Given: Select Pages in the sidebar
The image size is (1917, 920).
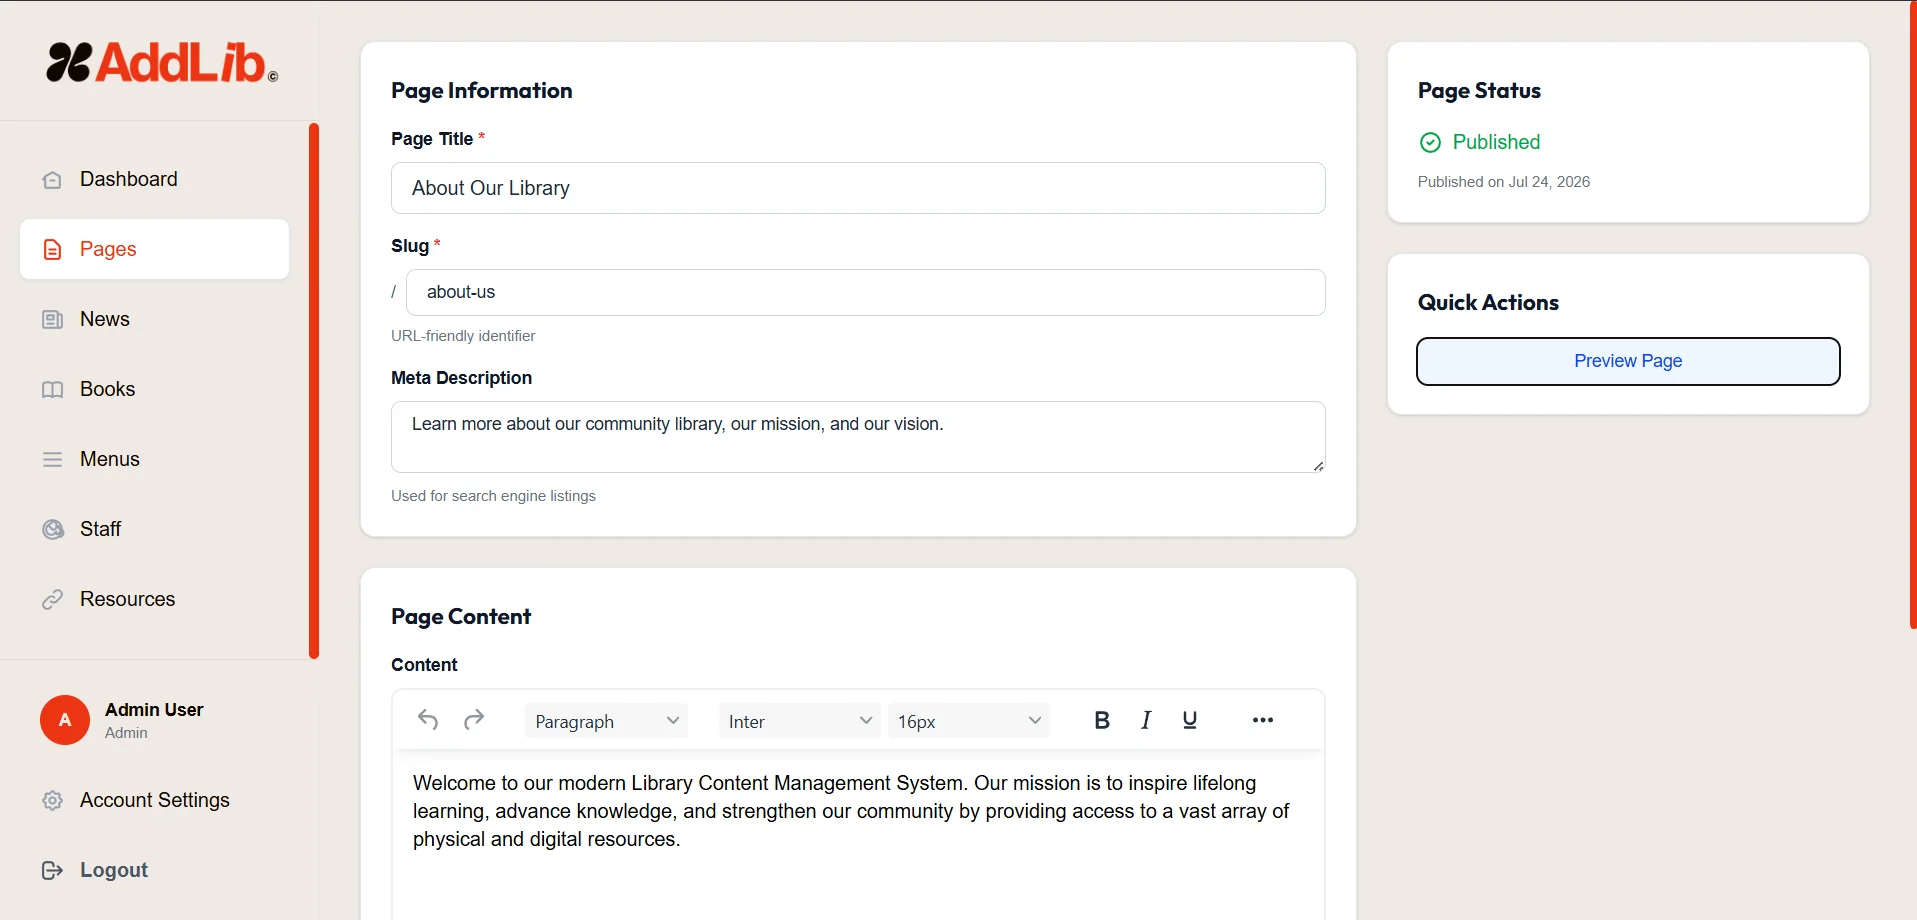Looking at the screenshot, I should click(x=154, y=249).
